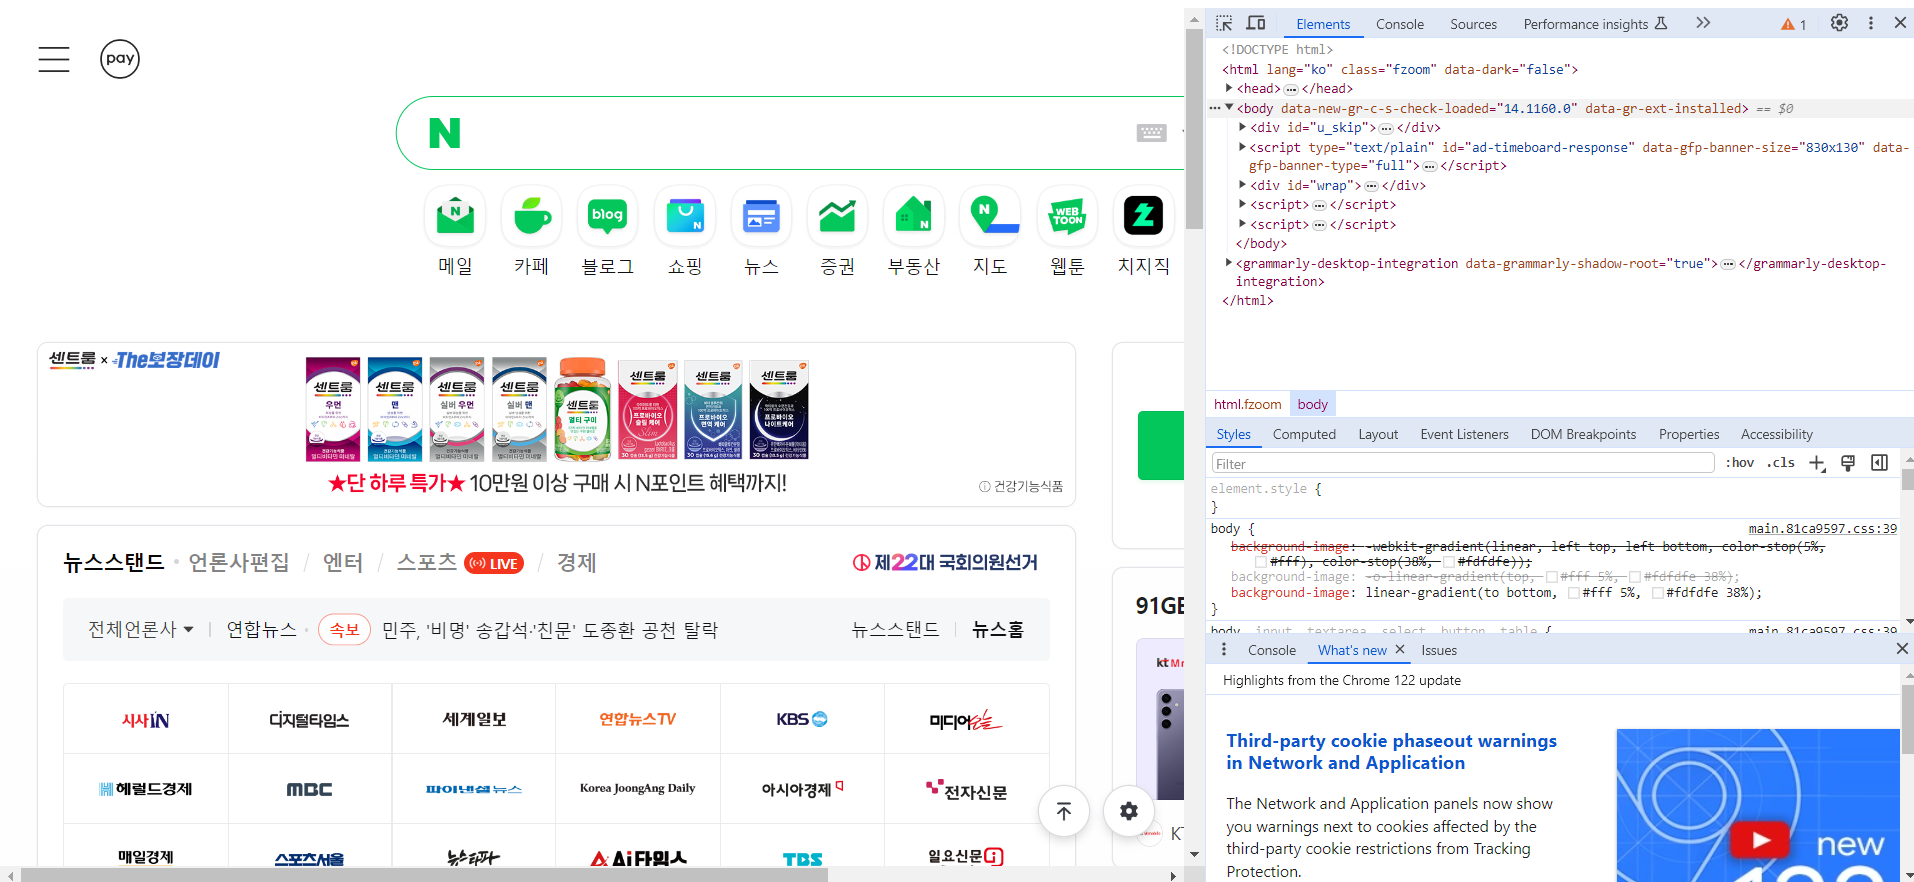The width and height of the screenshot is (1914, 882).
Task: Expand the ad-timeboard-response script node
Action: (x=1242, y=147)
